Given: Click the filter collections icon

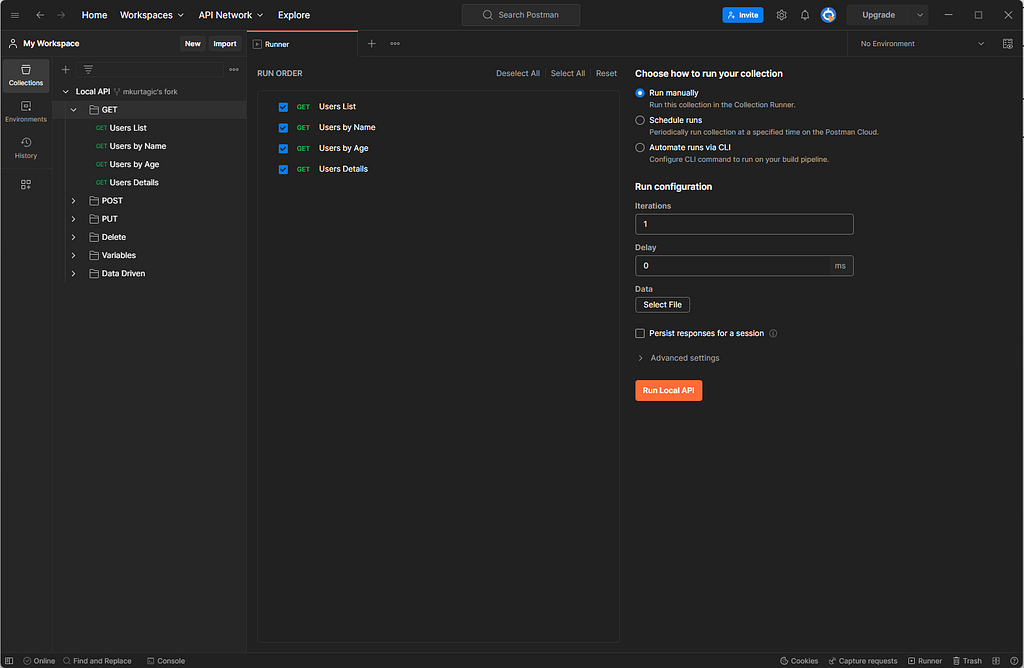Looking at the screenshot, I should click(88, 69).
